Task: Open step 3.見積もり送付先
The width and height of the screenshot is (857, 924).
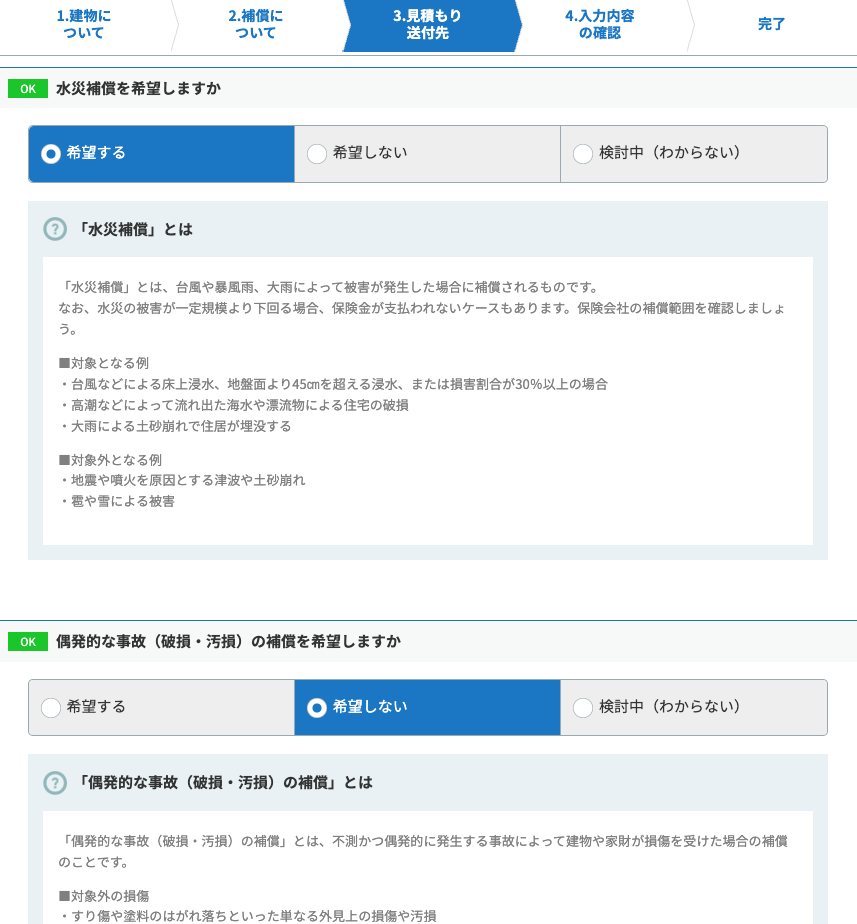Action: tap(428, 25)
